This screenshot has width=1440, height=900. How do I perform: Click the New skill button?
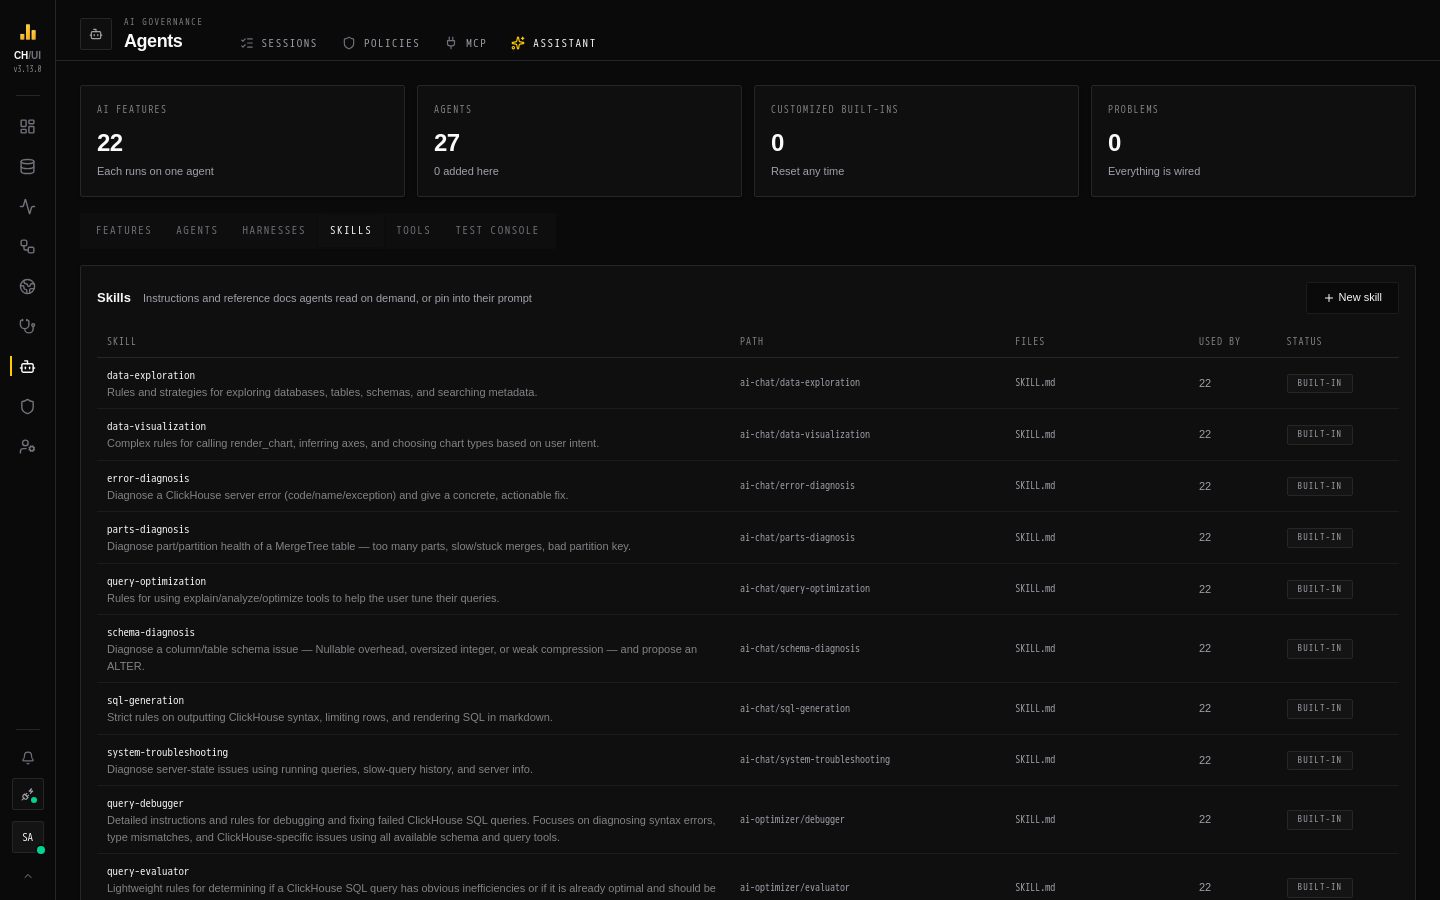[x=1352, y=298]
